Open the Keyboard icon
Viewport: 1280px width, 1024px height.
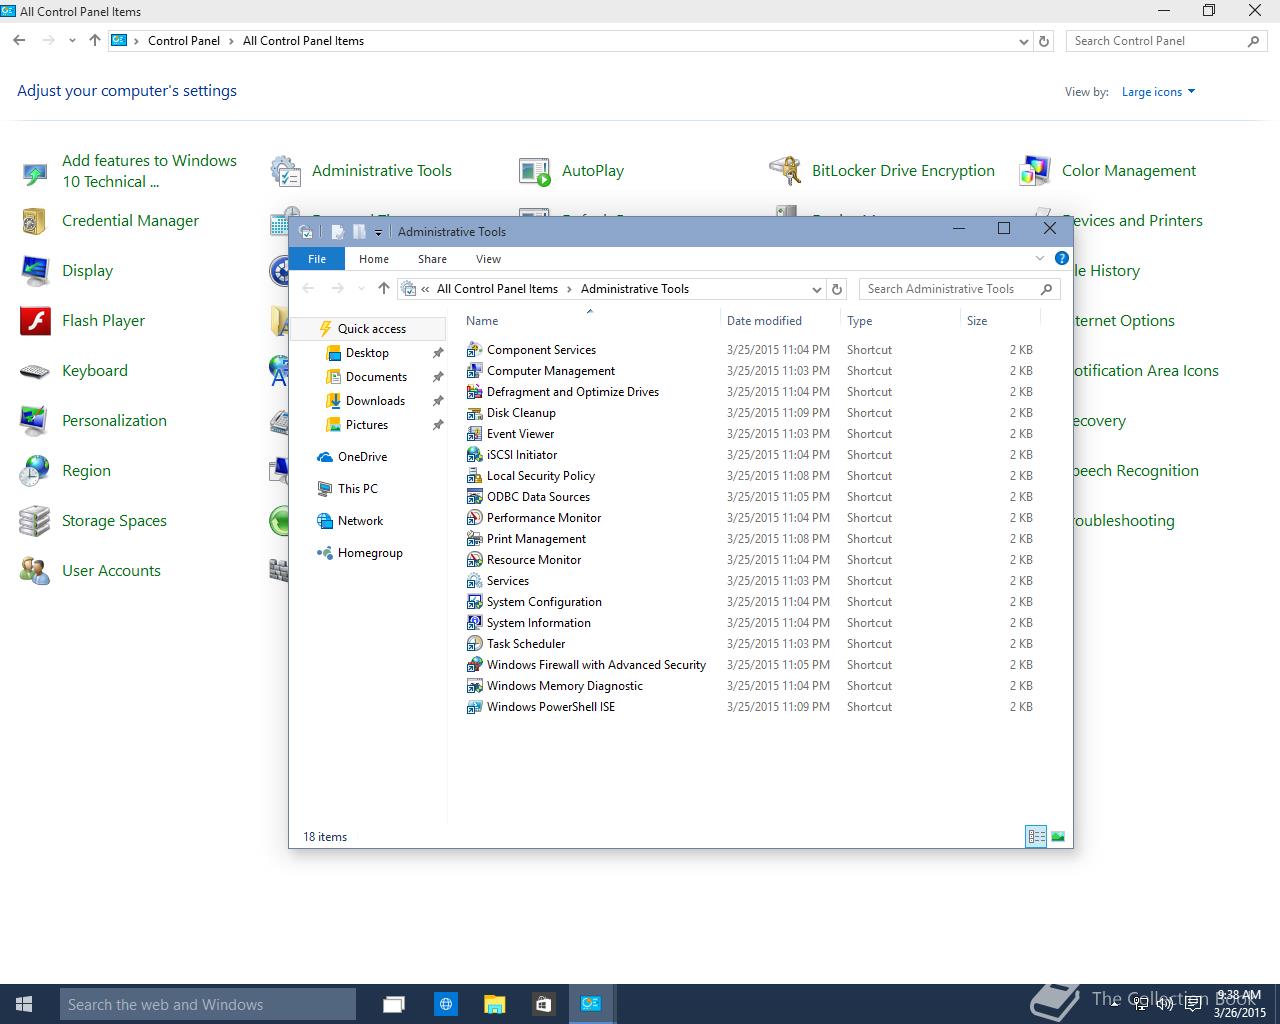[35, 371]
